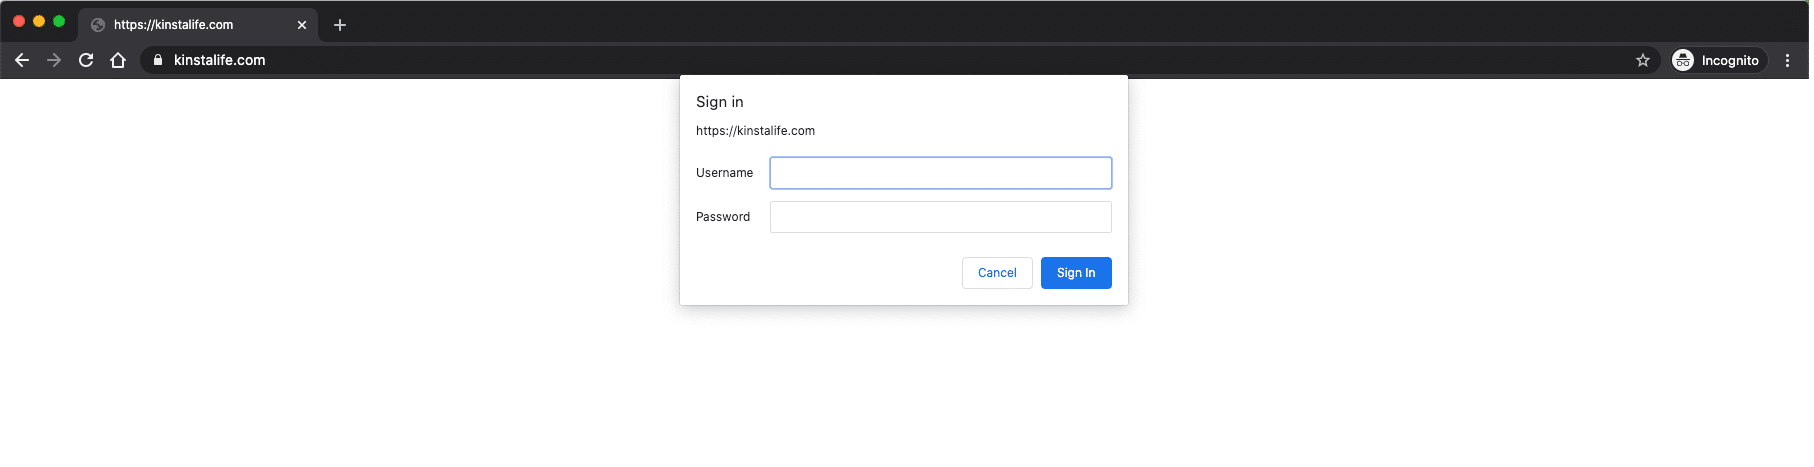Minimize the browser with yellow button
This screenshot has width=1814, height=467.
pyautogui.click(x=39, y=21)
